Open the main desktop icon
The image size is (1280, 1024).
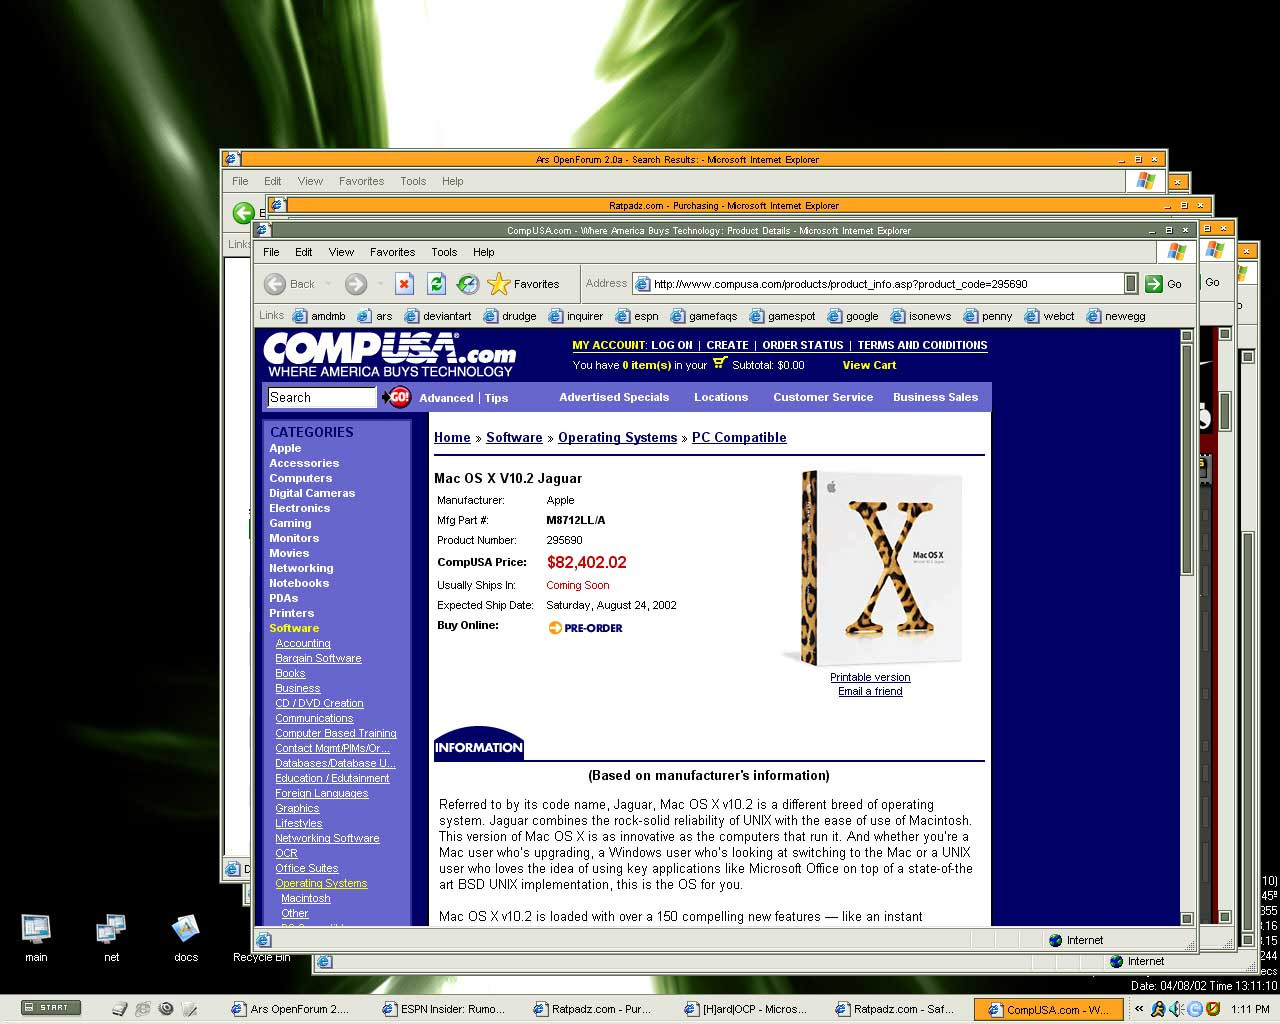(x=36, y=937)
